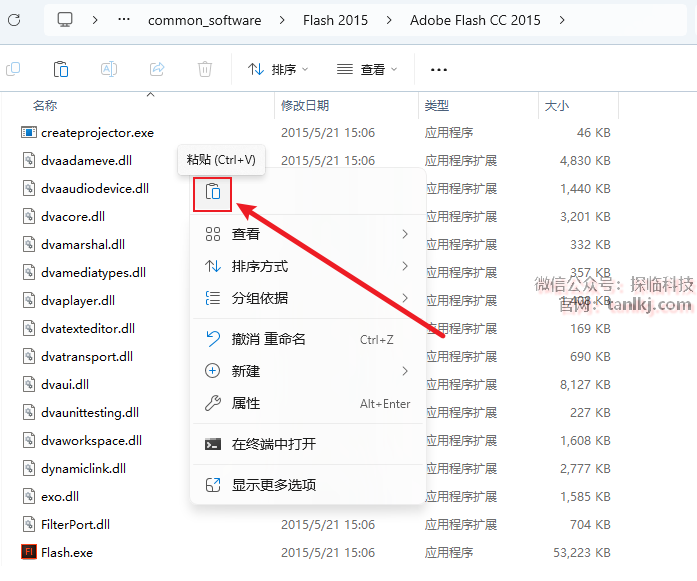
Task: Click the This PC monitor icon
Action: pos(65,20)
